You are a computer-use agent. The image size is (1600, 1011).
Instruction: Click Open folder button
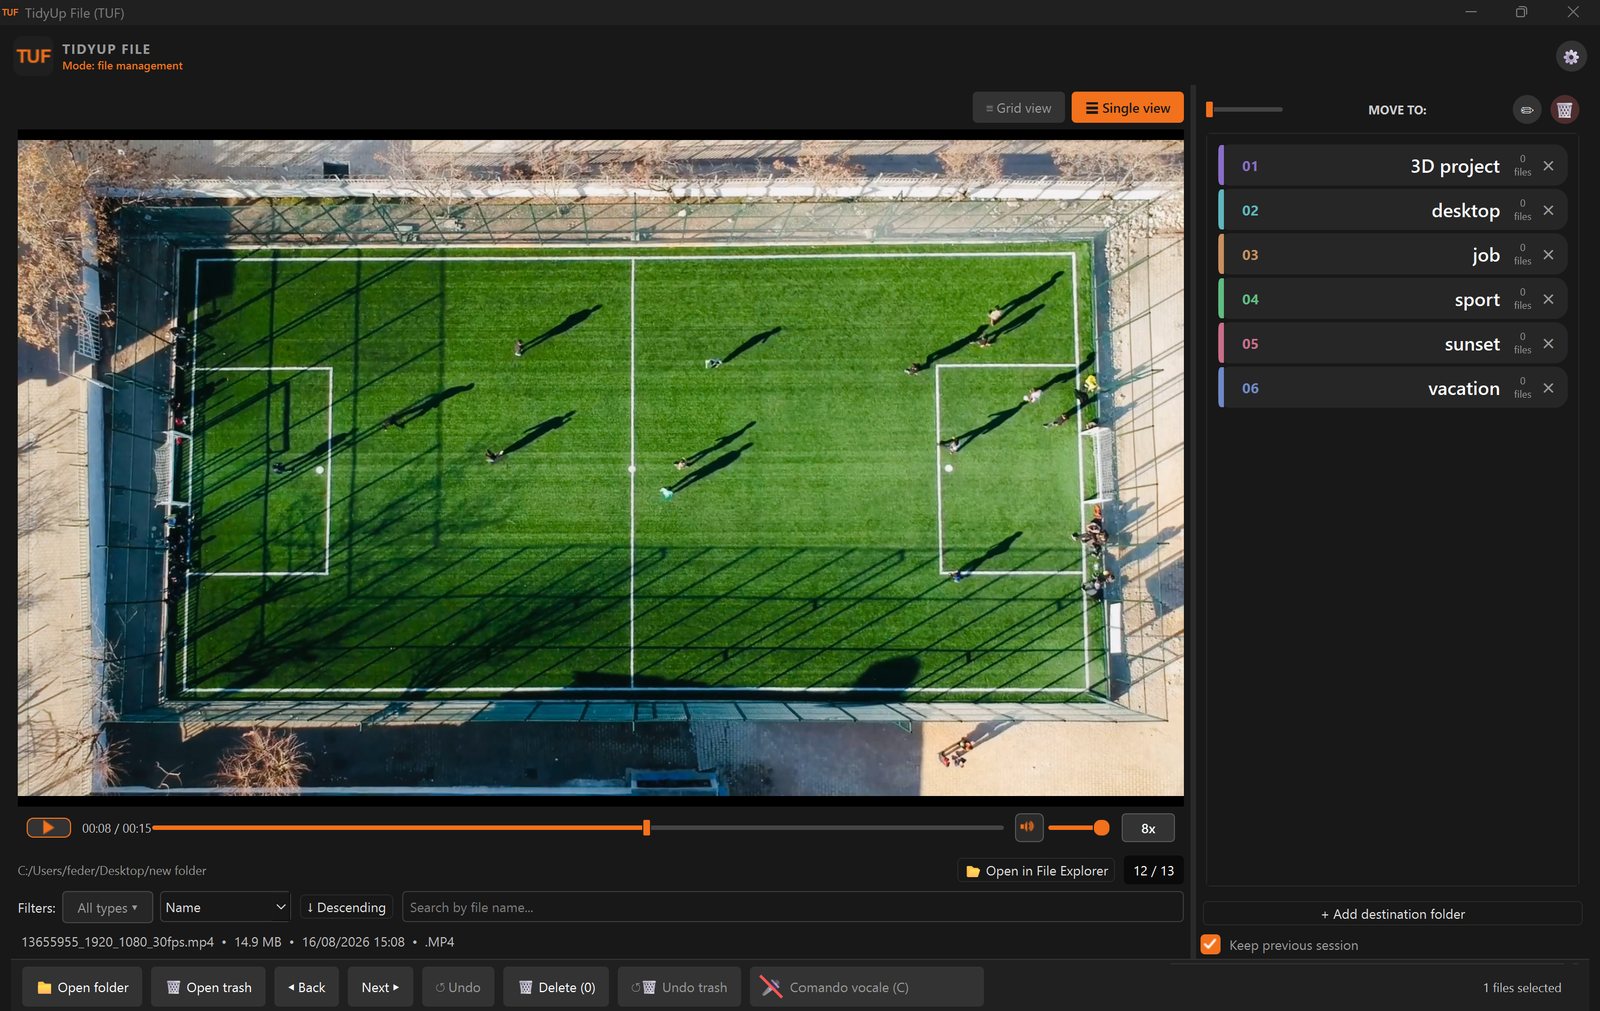pyautogui.click(x=82, y=987)
